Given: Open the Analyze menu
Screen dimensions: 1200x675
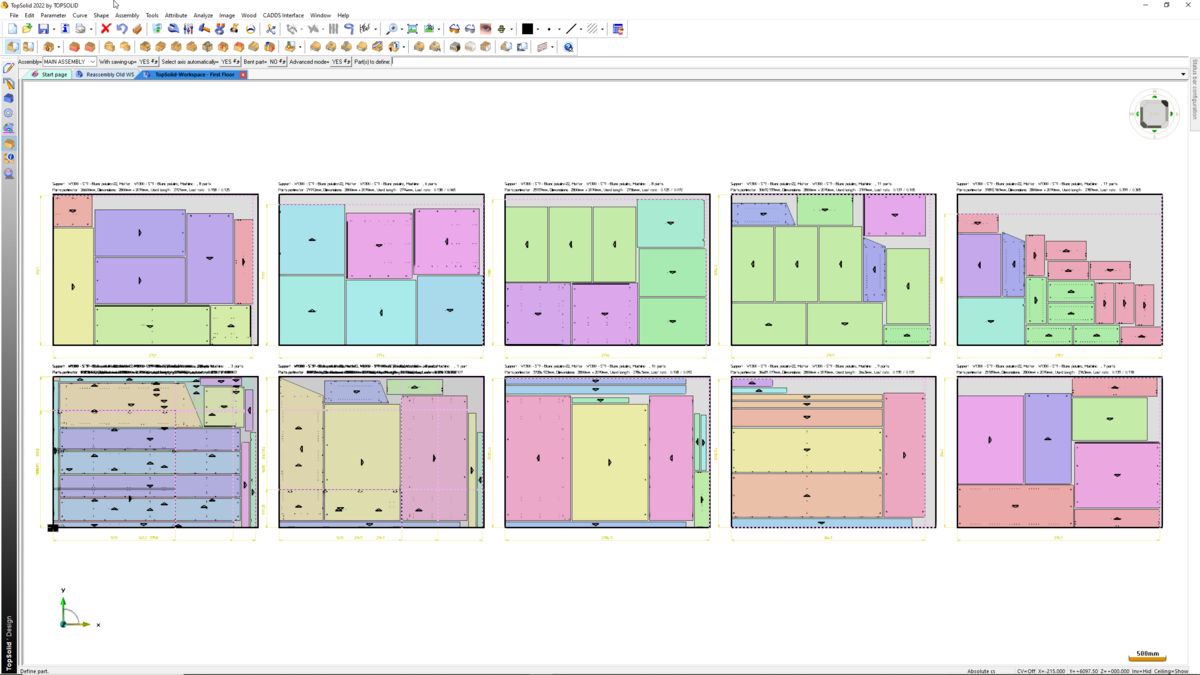Looking at the screenshot, I should coord(203,16).
